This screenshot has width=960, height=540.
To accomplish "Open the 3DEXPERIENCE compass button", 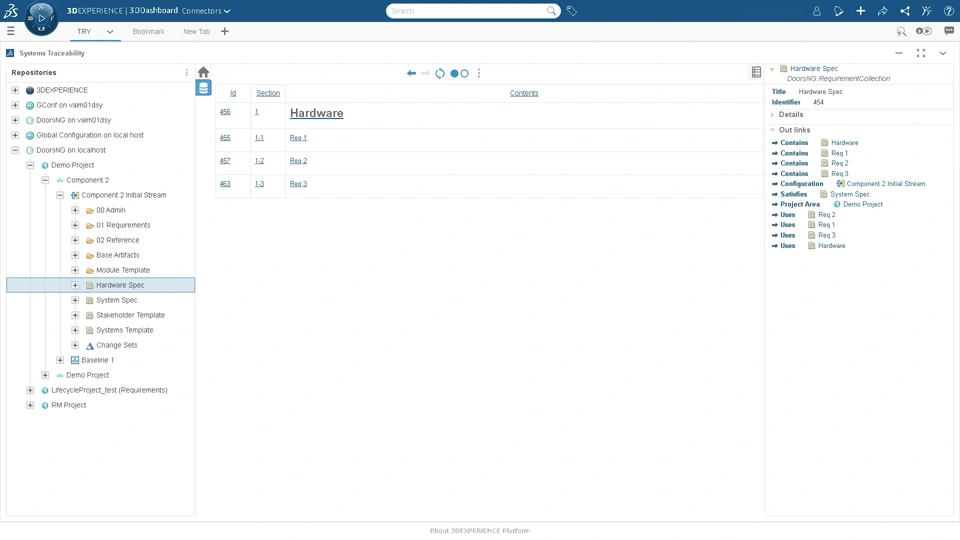I will click(41, 18).
